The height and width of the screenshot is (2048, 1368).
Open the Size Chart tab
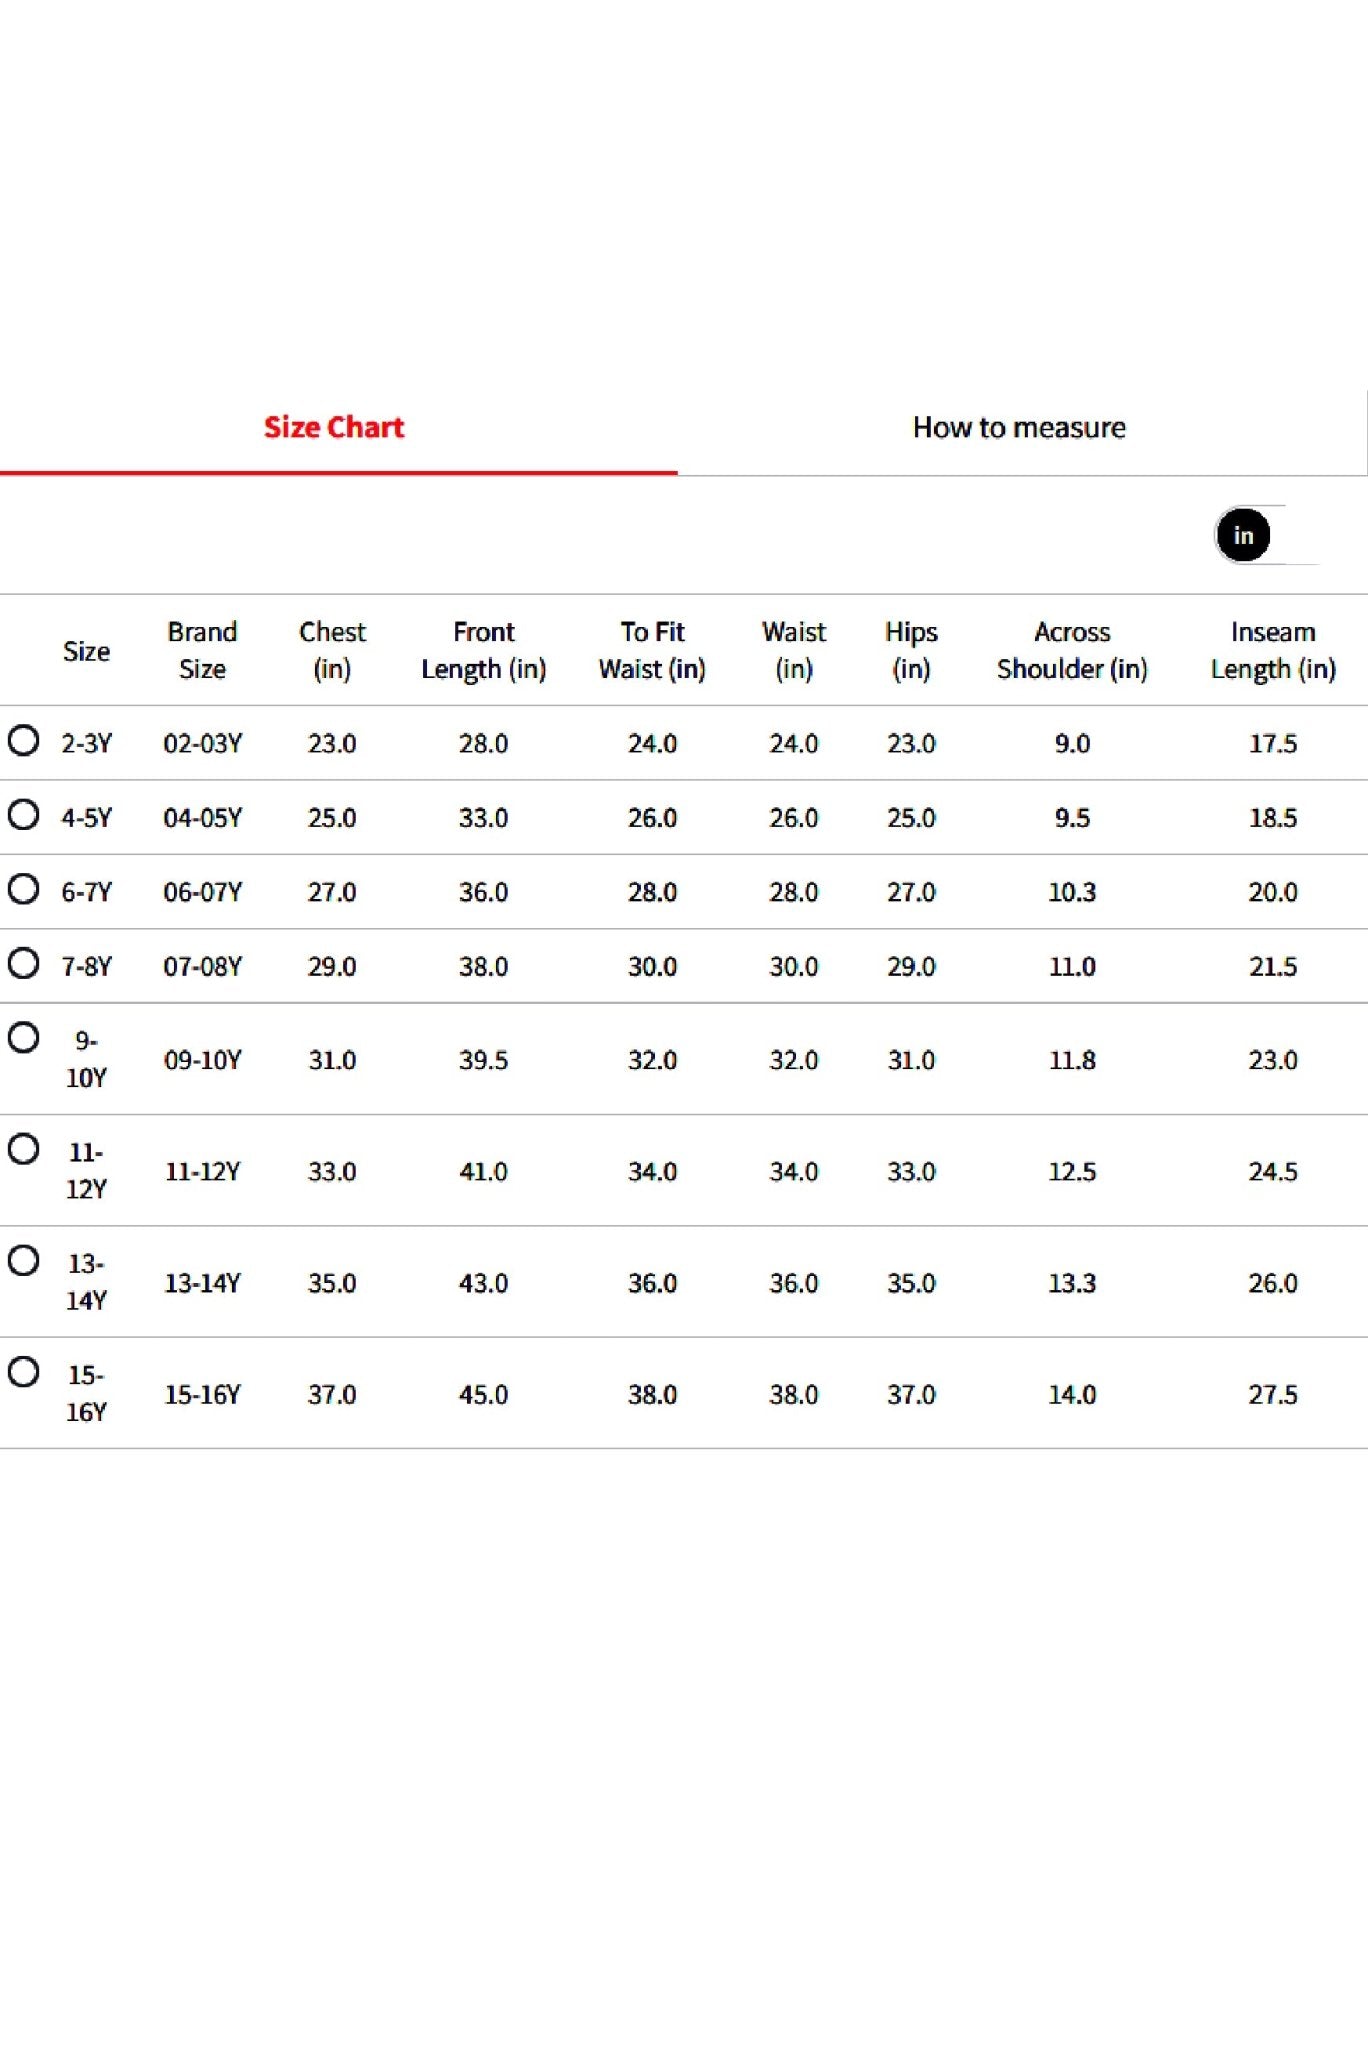coord(334,428)
